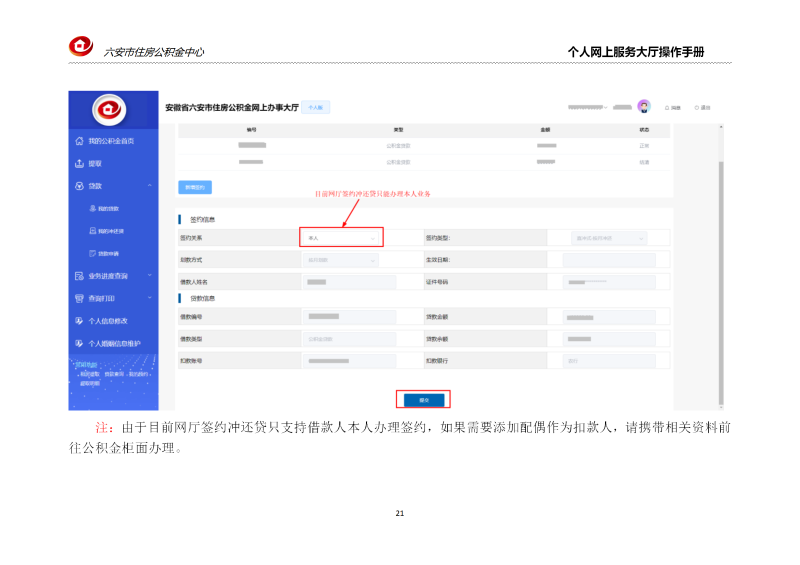Image resolution: width=800 pixels, height=565 pixels.
Task: Click the page title 安徽省六安市住房公积金网上办事大厅
Action: point(232,108)
